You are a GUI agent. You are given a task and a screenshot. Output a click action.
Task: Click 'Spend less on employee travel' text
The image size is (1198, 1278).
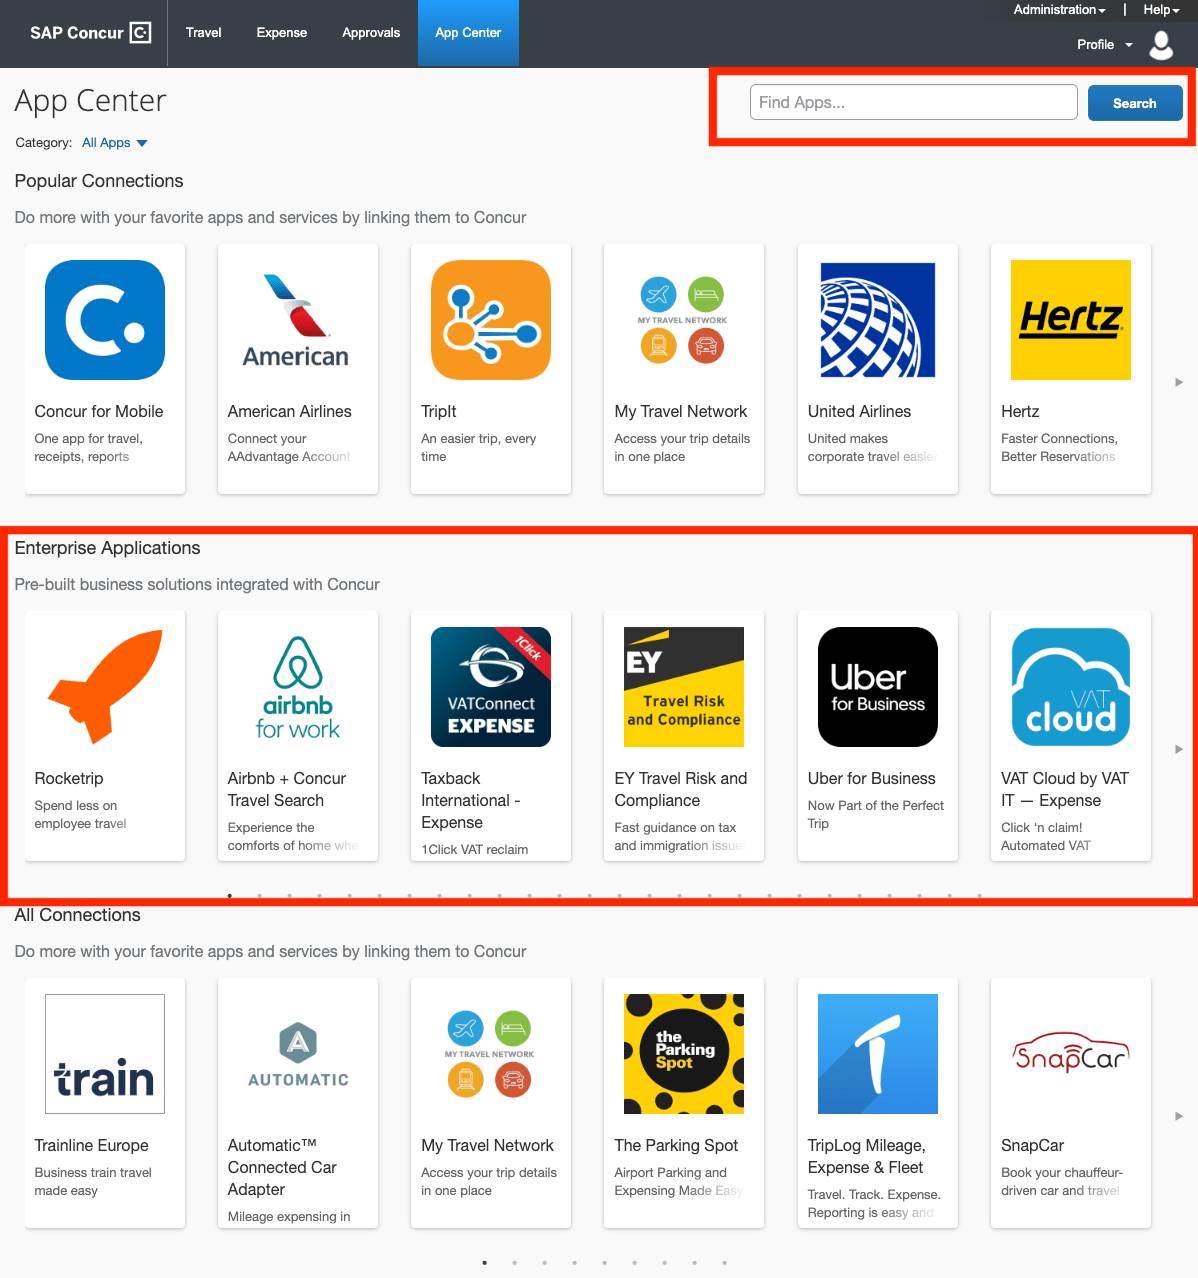click(80, 815)
